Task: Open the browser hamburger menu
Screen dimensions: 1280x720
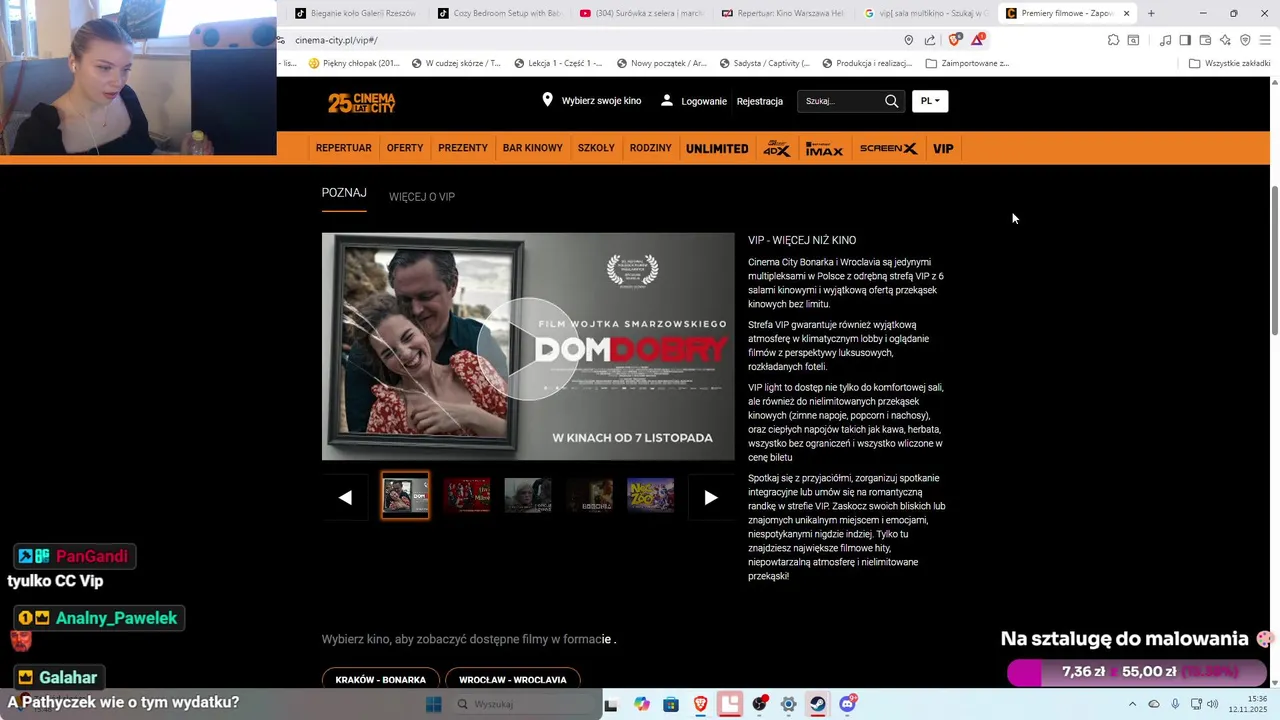Action: [x=1265, y=40]
